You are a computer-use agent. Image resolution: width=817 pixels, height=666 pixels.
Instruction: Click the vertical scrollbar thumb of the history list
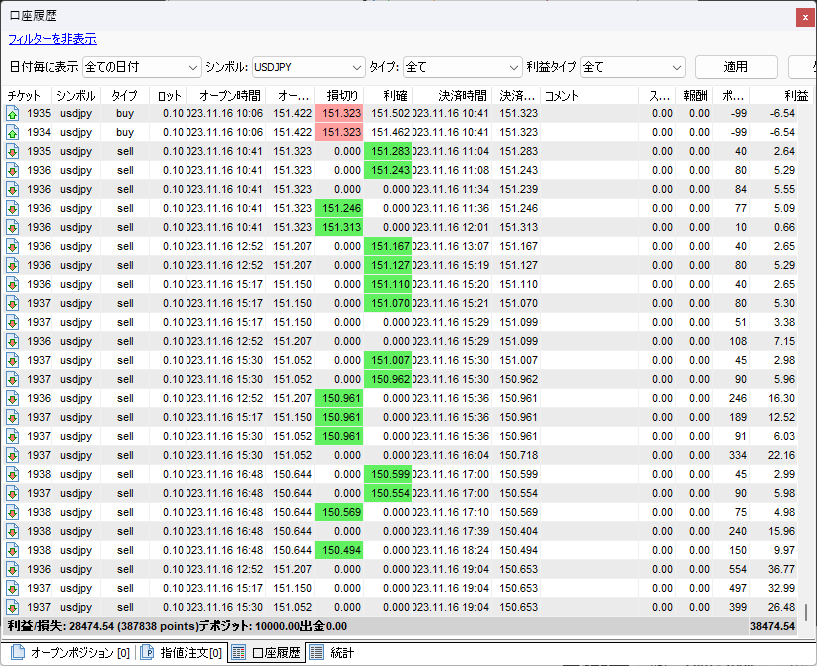(806, 611)
